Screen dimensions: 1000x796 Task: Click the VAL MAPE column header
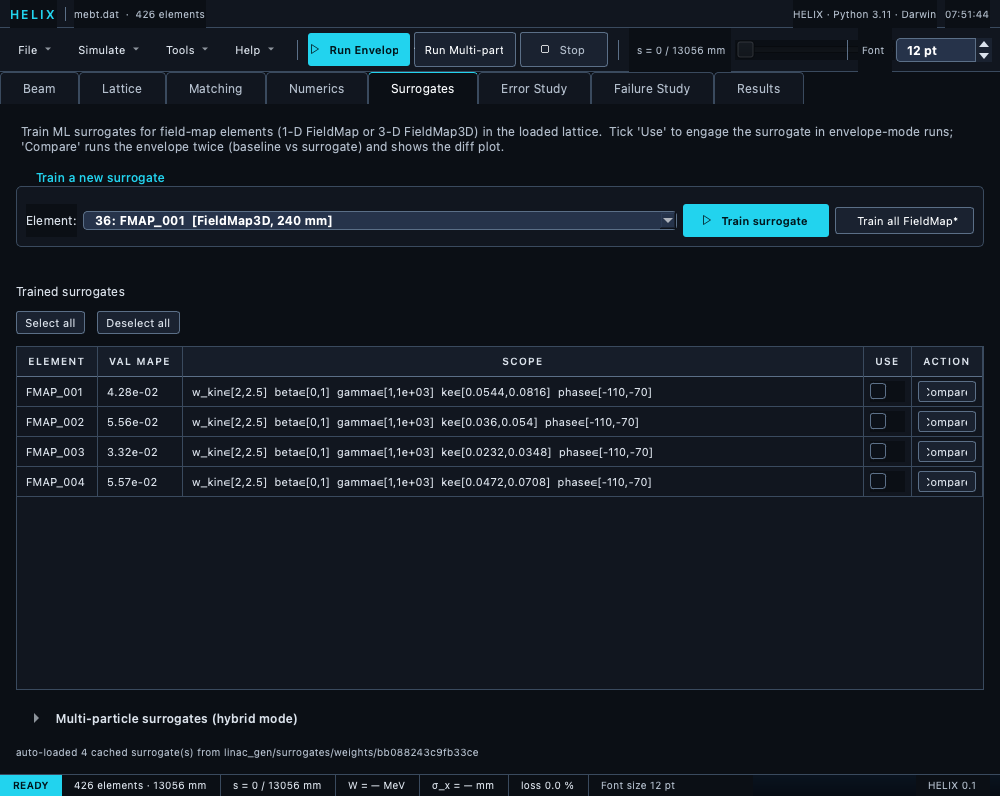coord(140,362)
